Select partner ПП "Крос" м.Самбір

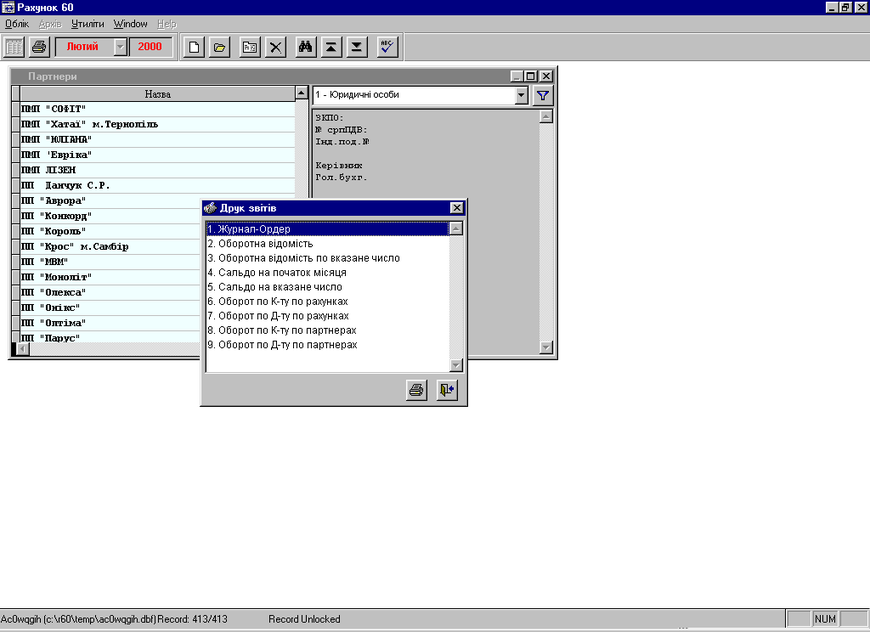(110, 246)
